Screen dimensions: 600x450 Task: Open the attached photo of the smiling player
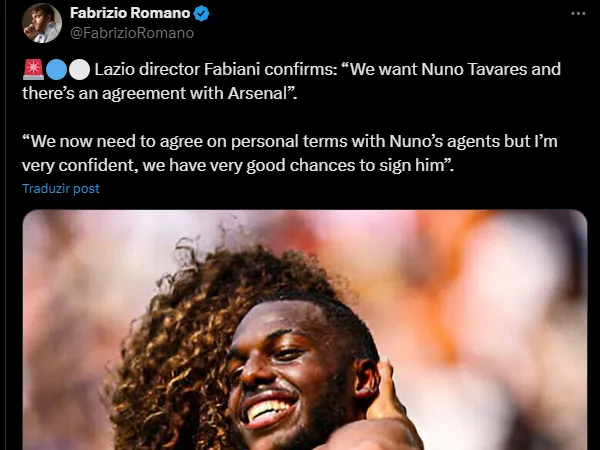click(305, 330)
